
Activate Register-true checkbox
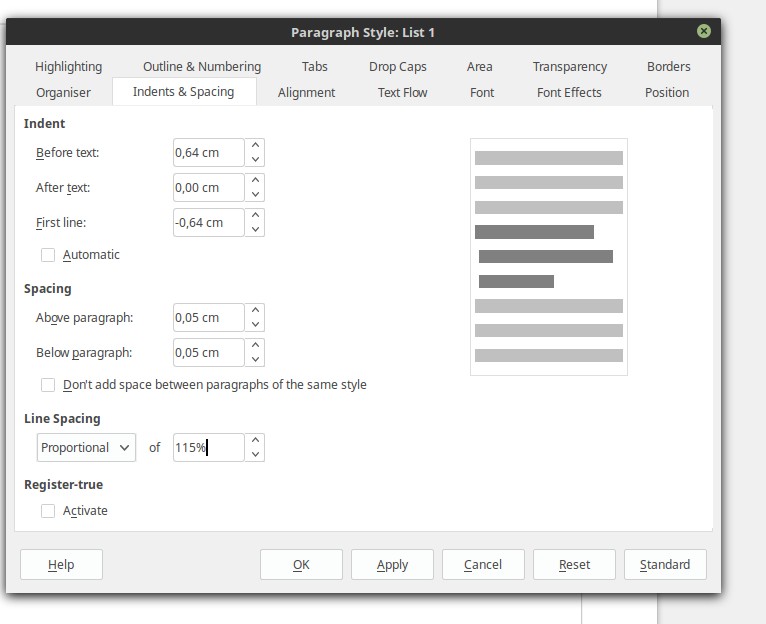tap(48, 511)
